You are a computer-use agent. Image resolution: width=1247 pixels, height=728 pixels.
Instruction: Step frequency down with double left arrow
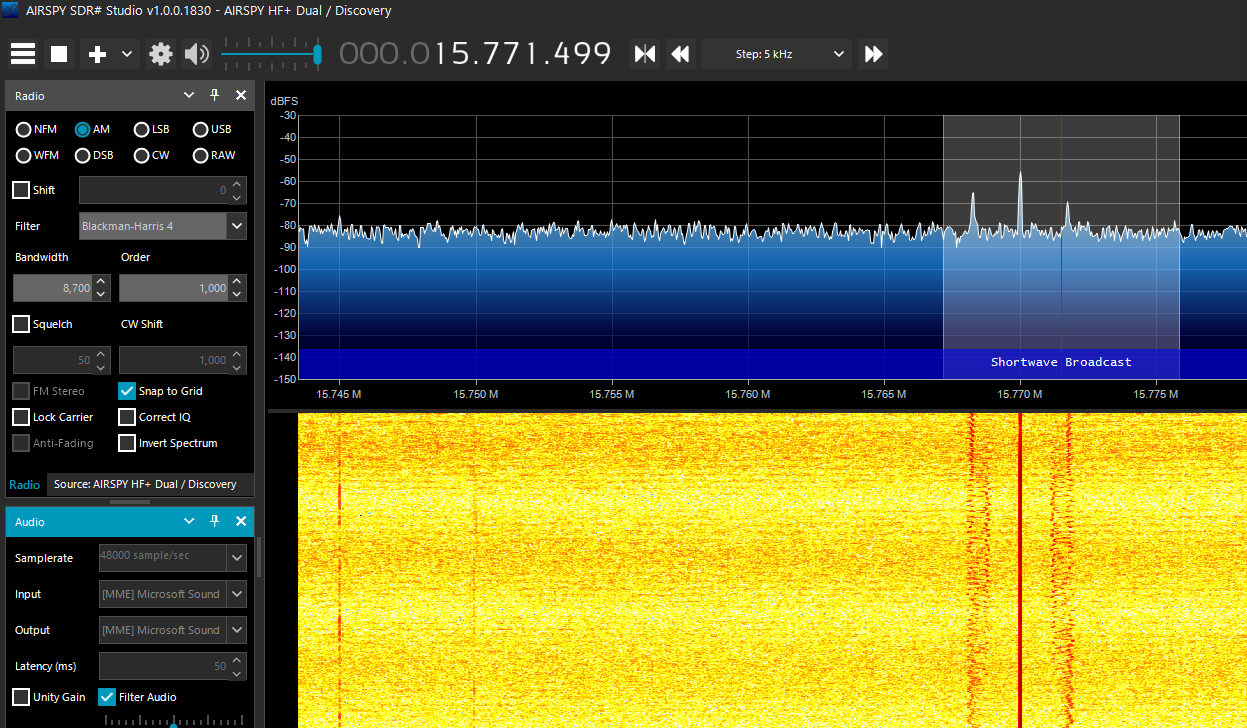pos(681,54)
